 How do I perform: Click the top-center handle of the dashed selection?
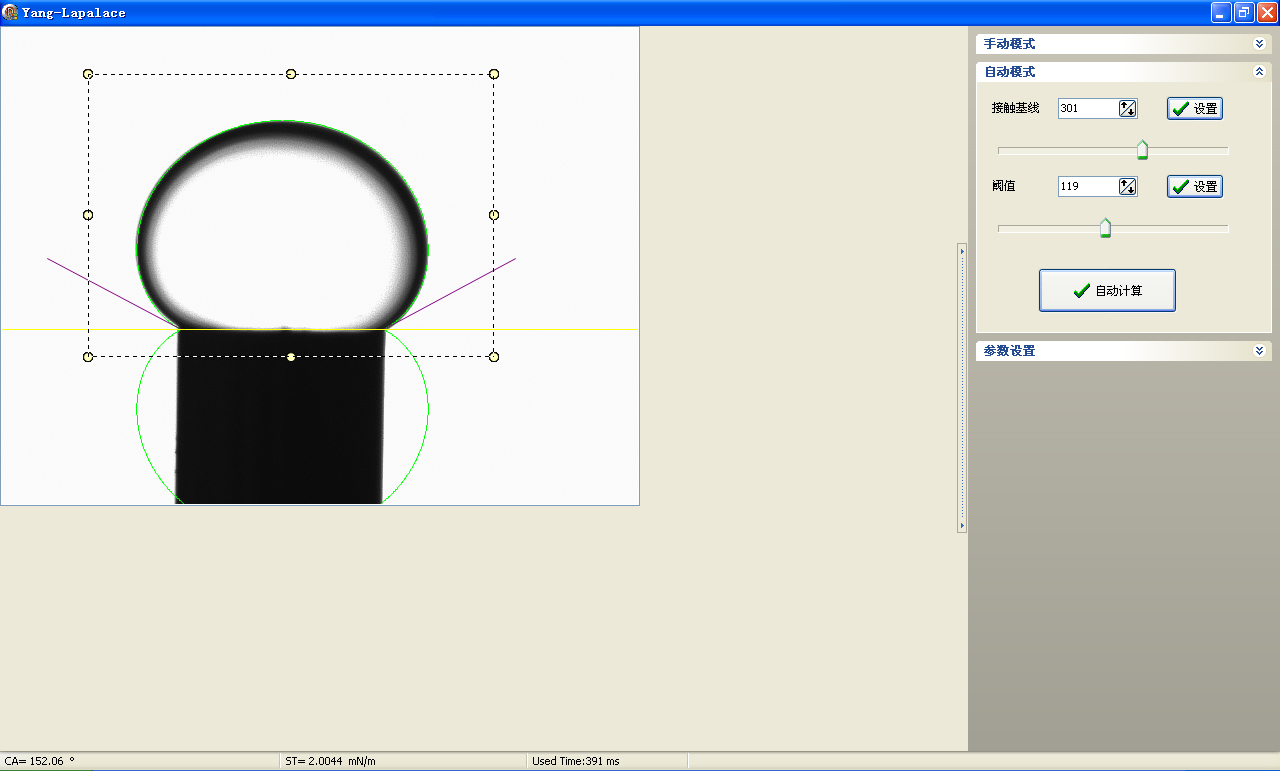[291, 74]
